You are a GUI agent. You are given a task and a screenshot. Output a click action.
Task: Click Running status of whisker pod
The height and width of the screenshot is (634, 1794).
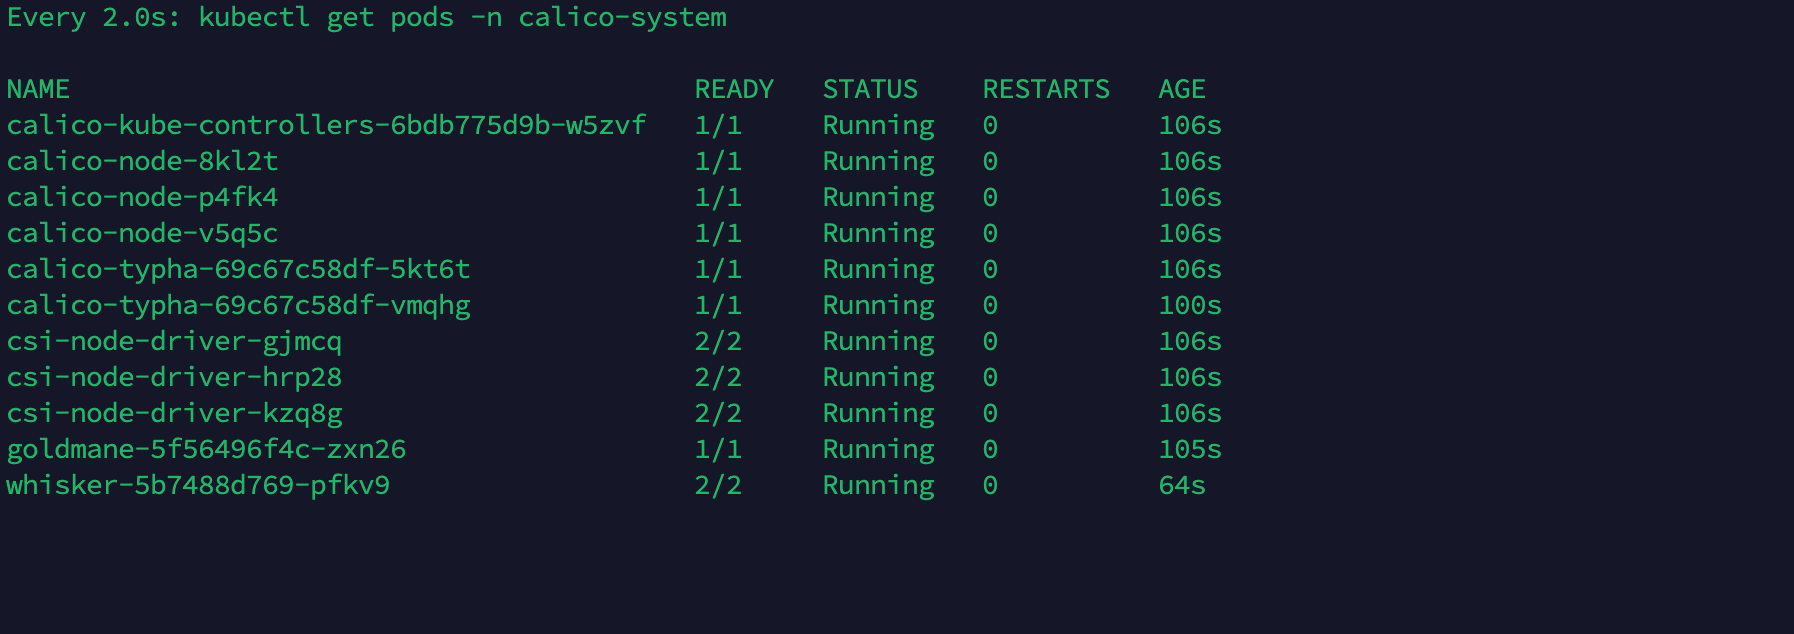coord(878,485)
